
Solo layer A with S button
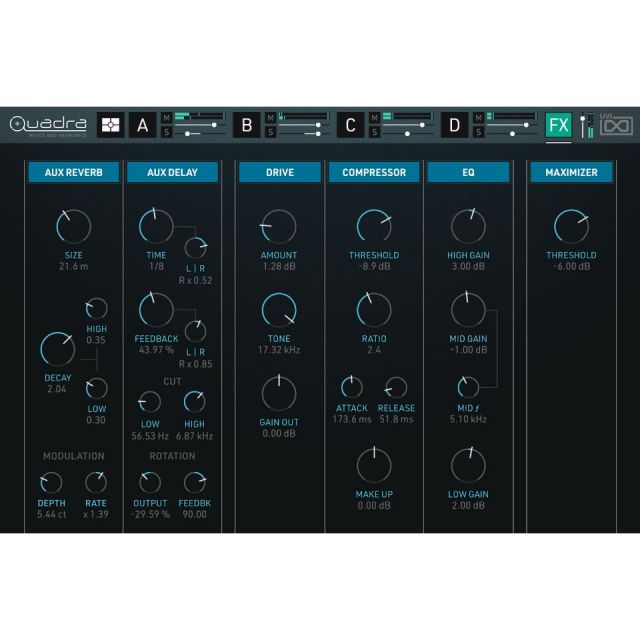coord(167,132)
